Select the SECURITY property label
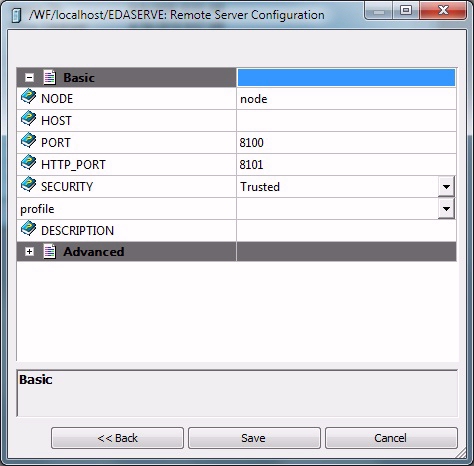 coord(67,187)
